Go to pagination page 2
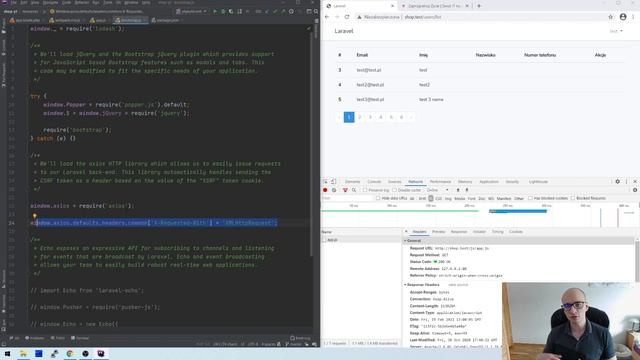Screen dimensions: 640x360 pos(360,117)
